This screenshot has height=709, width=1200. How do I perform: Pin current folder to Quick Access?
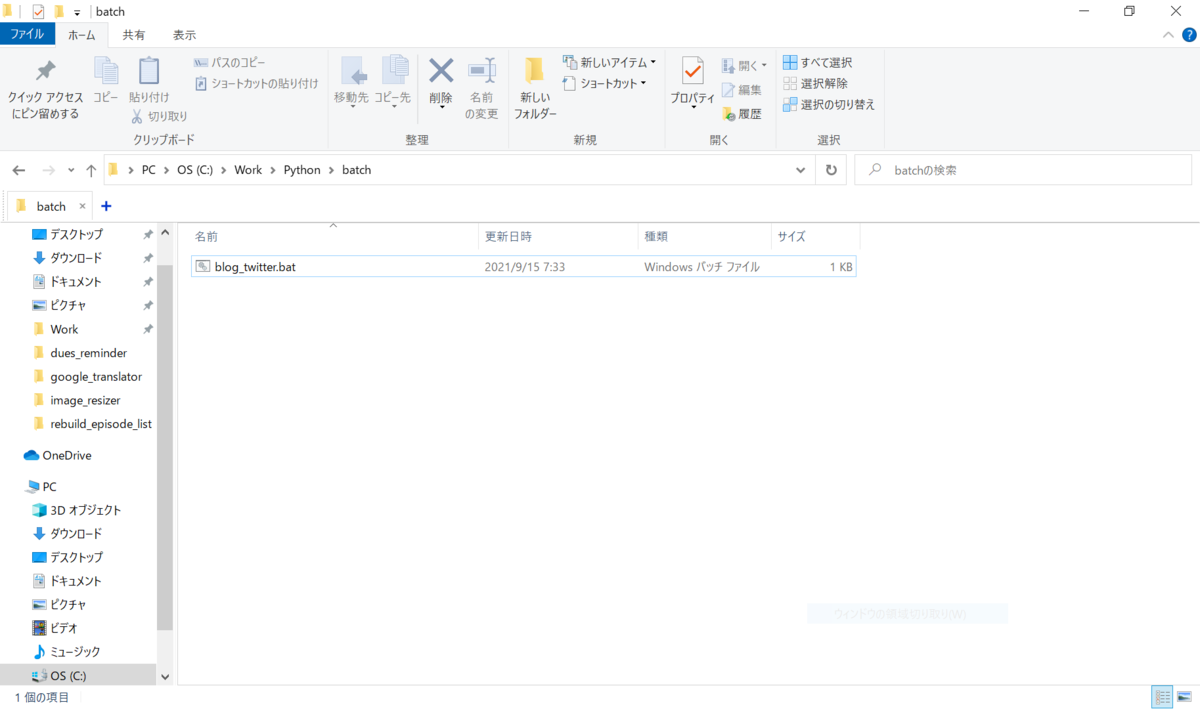tap(44, 88)
